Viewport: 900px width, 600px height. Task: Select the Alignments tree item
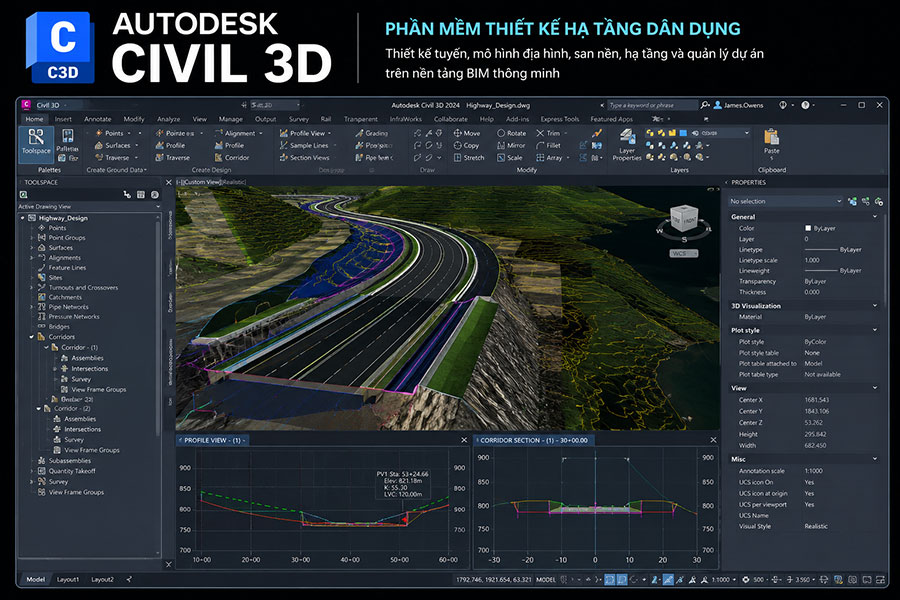tap(64, 258)
